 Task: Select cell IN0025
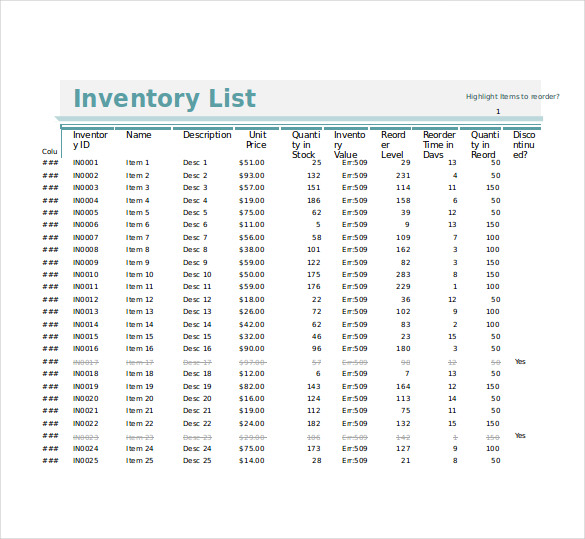[85, 461]
